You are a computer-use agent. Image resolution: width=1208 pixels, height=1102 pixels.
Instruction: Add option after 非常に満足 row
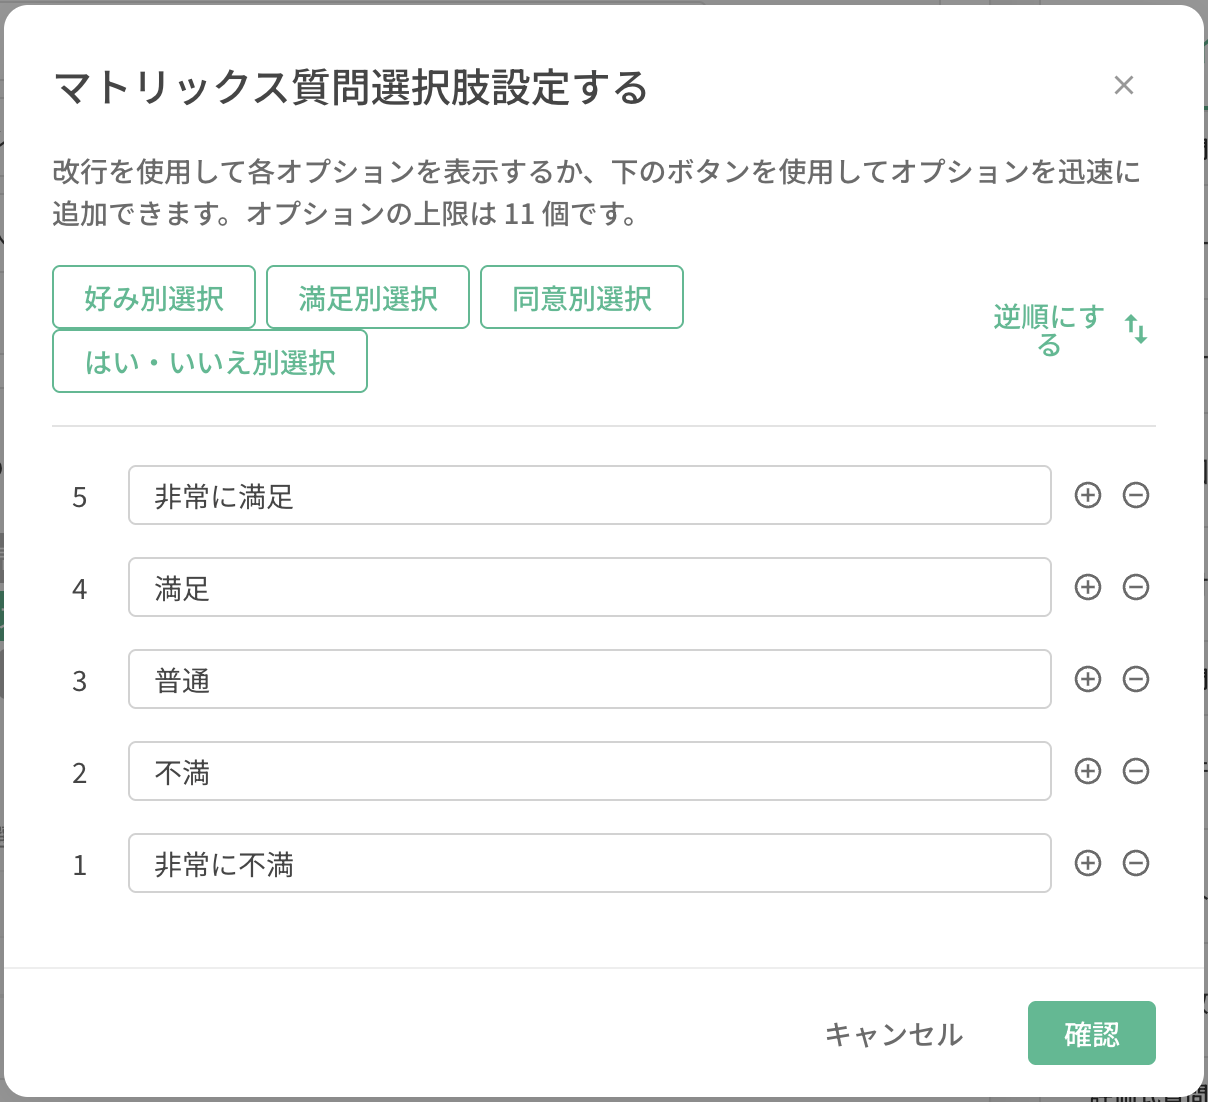1088,495
